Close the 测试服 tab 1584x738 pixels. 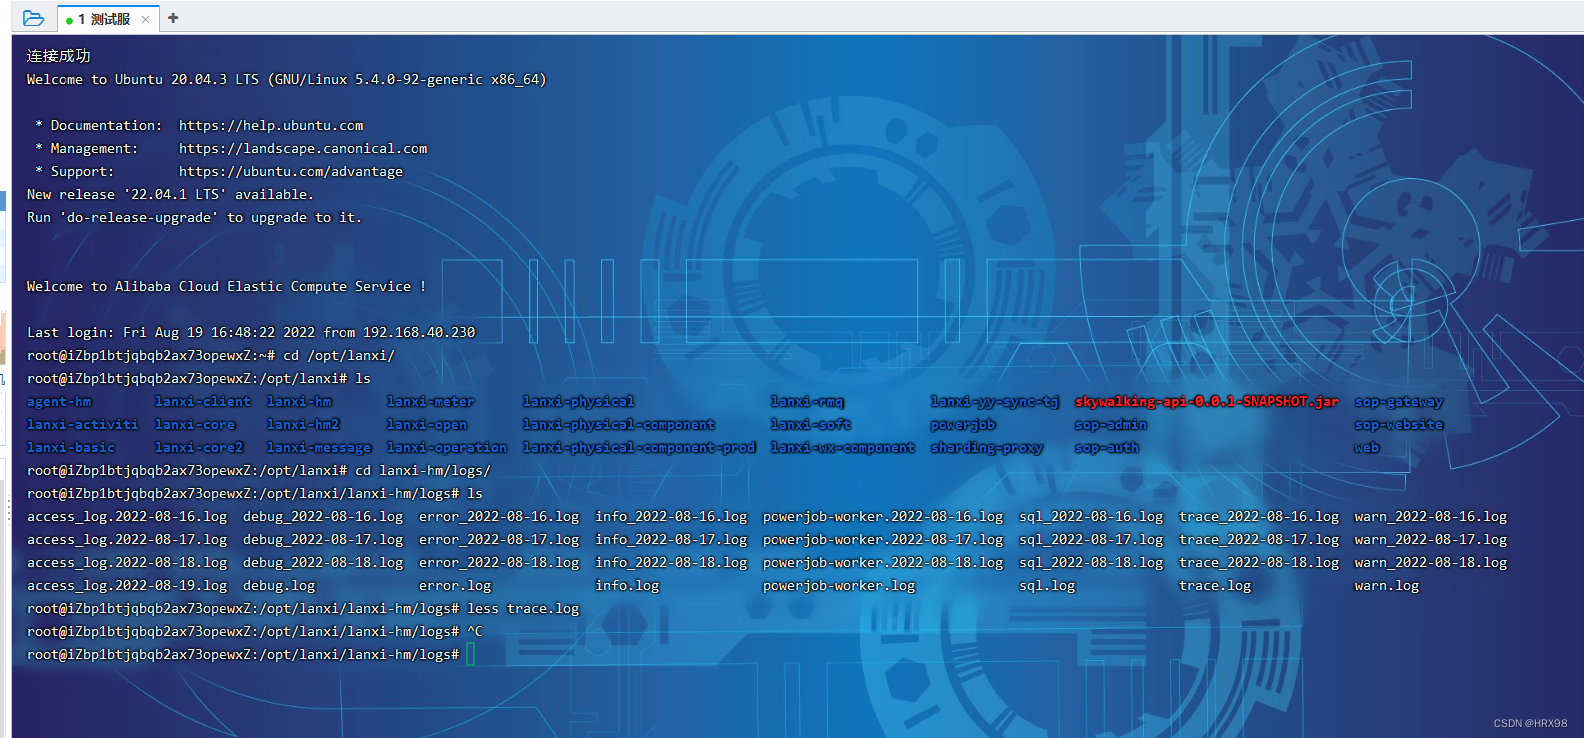pos(146,19)
